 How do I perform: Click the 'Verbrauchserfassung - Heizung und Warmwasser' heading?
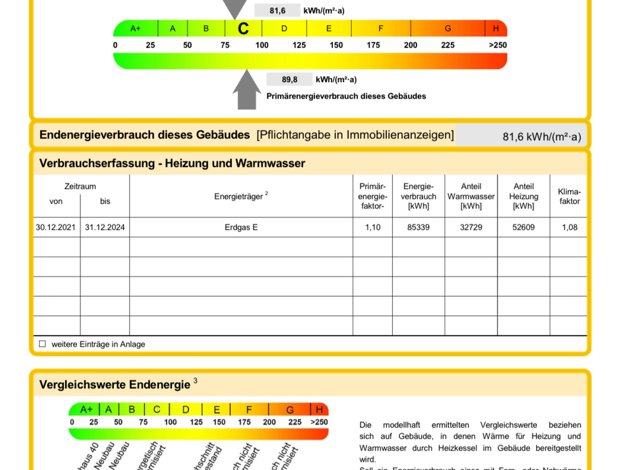(x=172, y=163)
